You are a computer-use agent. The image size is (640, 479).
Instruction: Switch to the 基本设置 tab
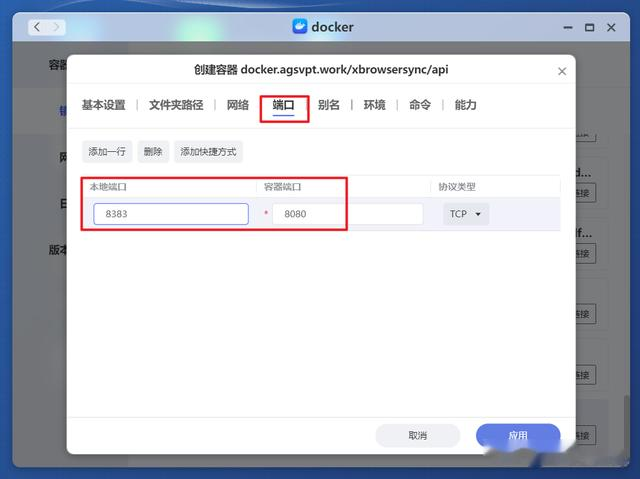tap(103, 105)
